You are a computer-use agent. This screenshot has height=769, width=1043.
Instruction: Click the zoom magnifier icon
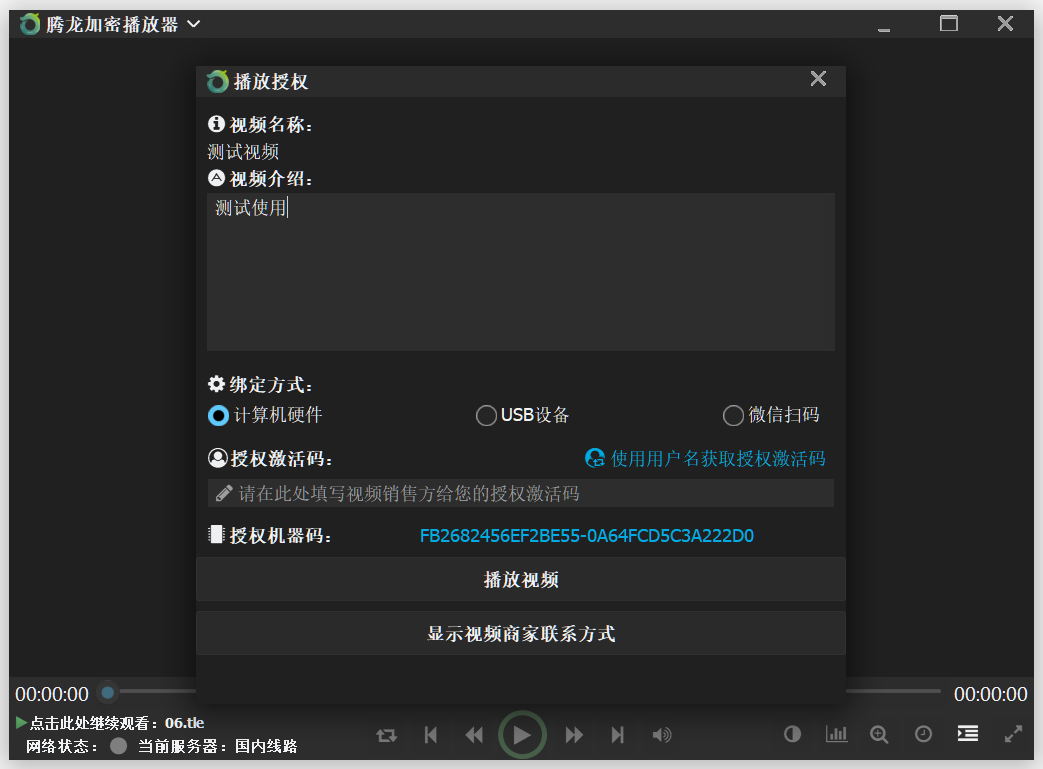click(879, 734)
